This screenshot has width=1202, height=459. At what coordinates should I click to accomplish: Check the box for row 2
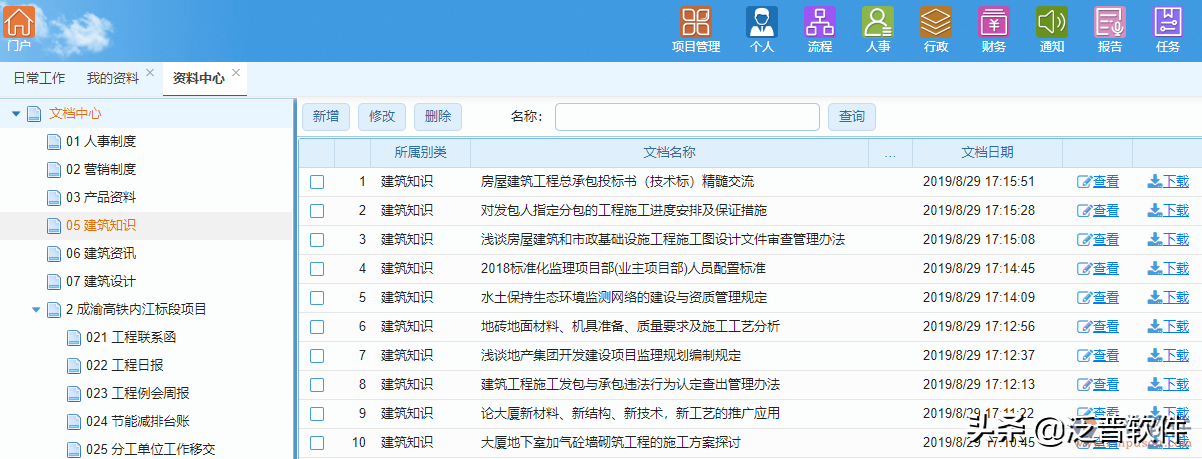(317, 211)
